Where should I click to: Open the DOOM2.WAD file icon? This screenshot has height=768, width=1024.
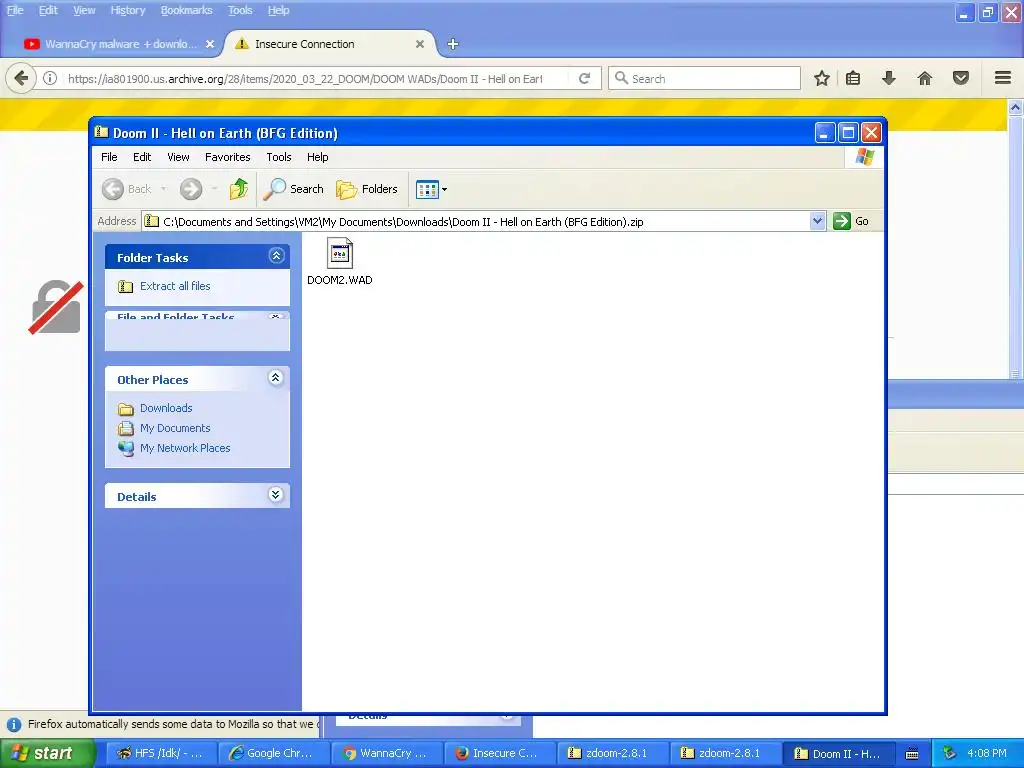pos(340,253)
